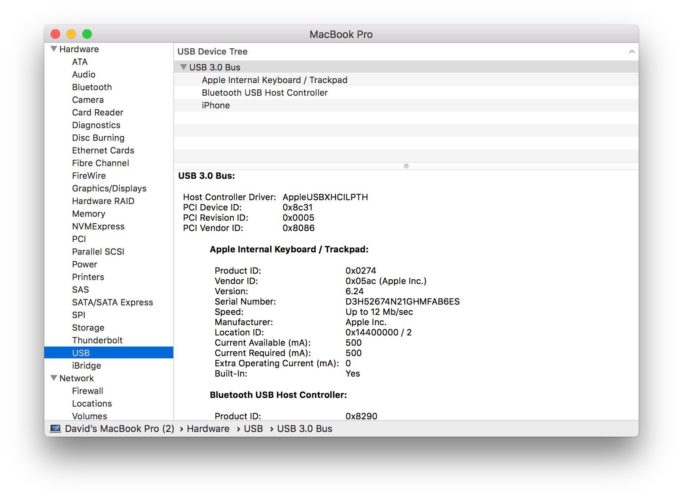683x500 pixels.
Task: Click the PCI Device ID value 0x8c31
Action: click(x=297, y=207)
